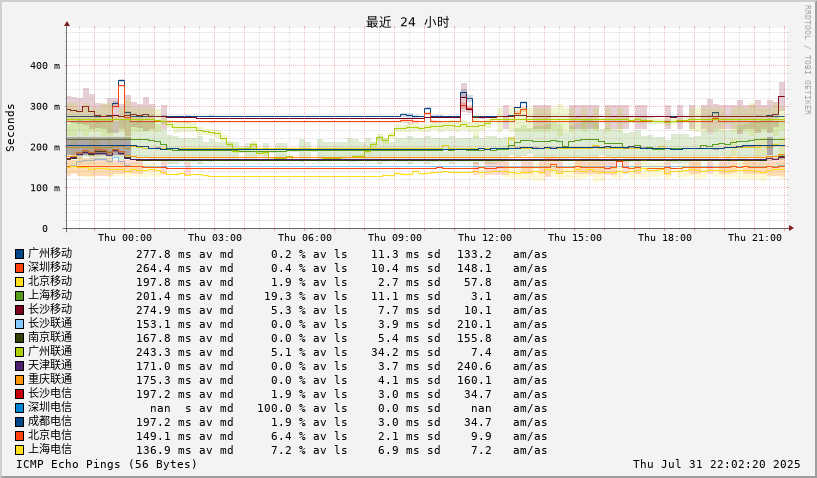Viewport: 817px width, 478px height.
Task: Click the Seconds y-axis label
Action: click(10, 128)
